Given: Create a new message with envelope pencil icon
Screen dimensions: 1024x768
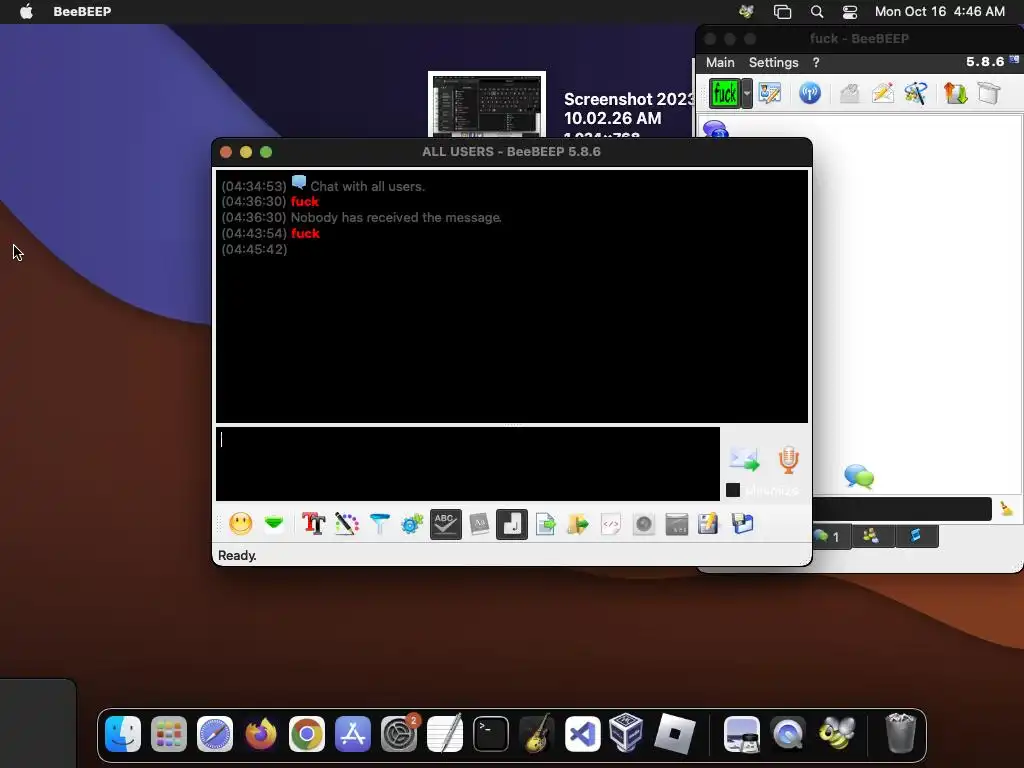Looking at the screenshot, I should point(882,93).
